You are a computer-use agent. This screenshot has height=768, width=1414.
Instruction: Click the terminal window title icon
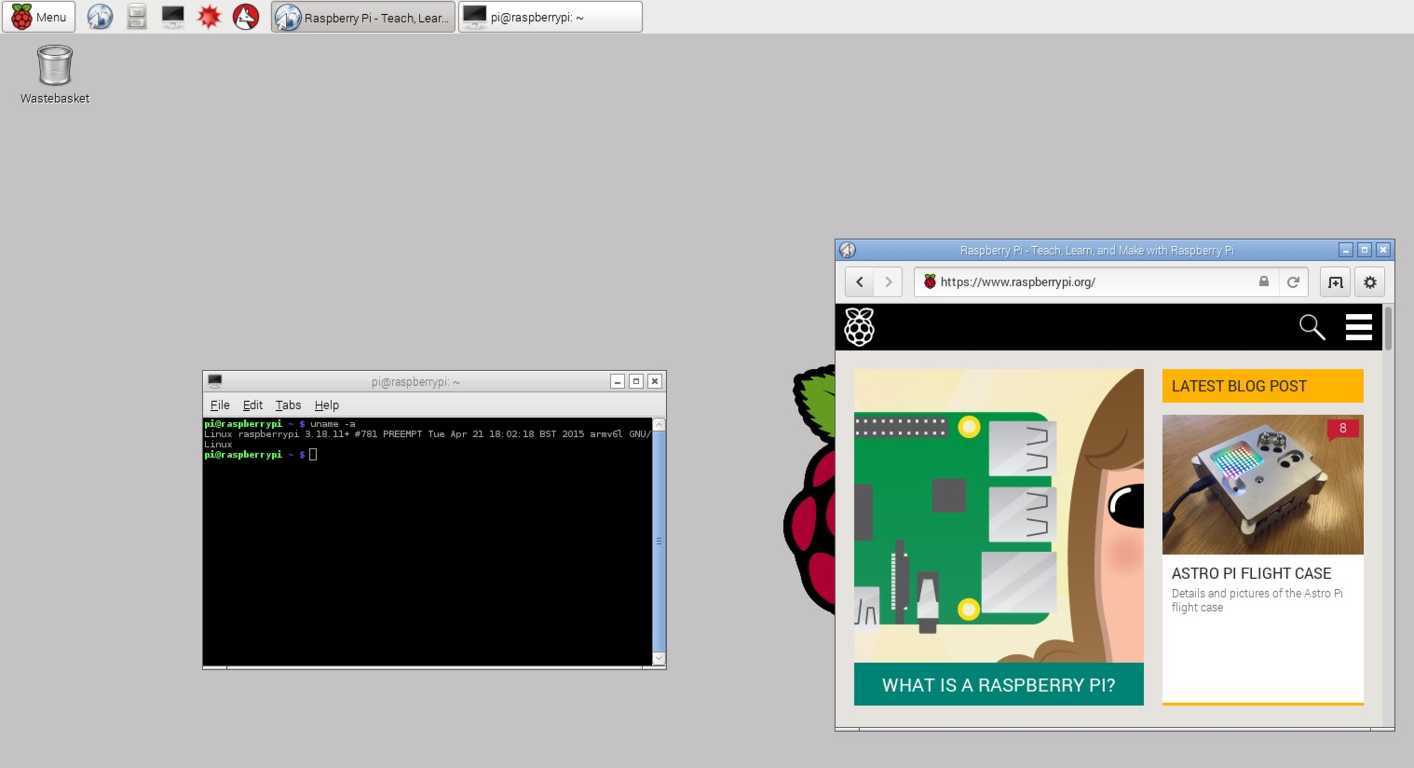click(x=215, y=381)
